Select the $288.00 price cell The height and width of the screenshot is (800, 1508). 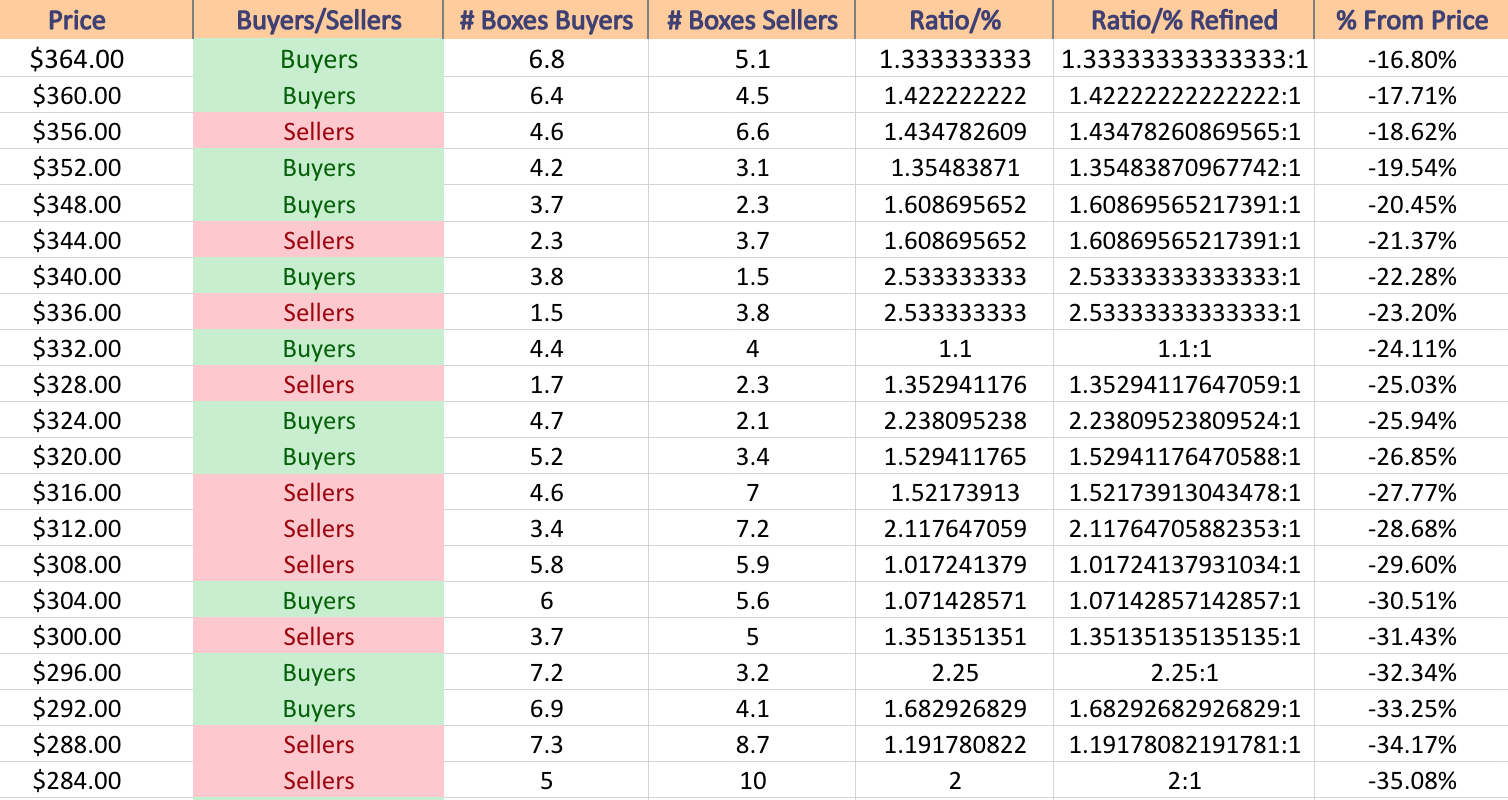[96, 744]
